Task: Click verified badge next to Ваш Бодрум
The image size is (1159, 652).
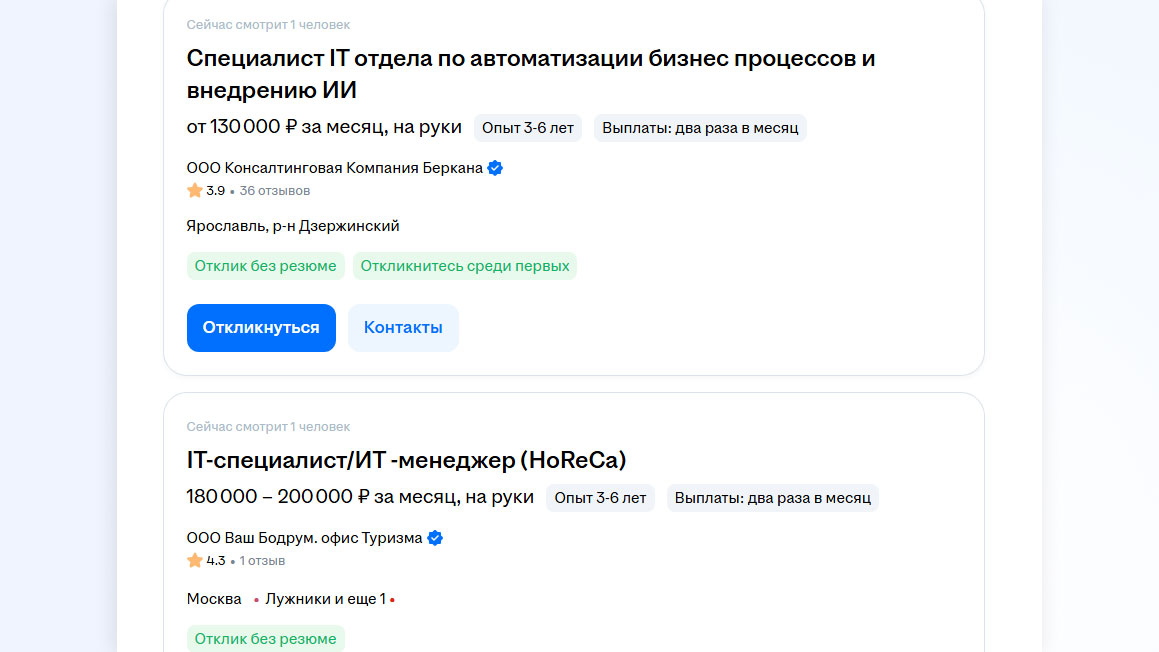Action: tap(435, 538)
